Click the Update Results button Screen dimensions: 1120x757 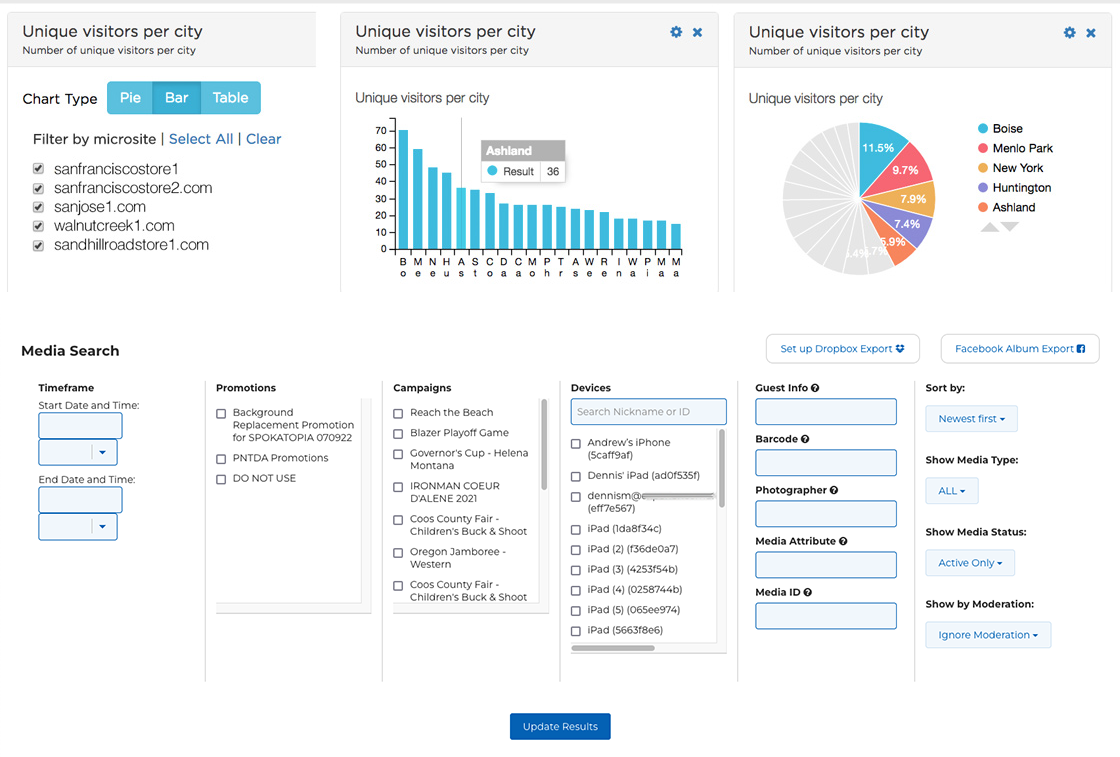pyautogui.click(x=560, y=726)
